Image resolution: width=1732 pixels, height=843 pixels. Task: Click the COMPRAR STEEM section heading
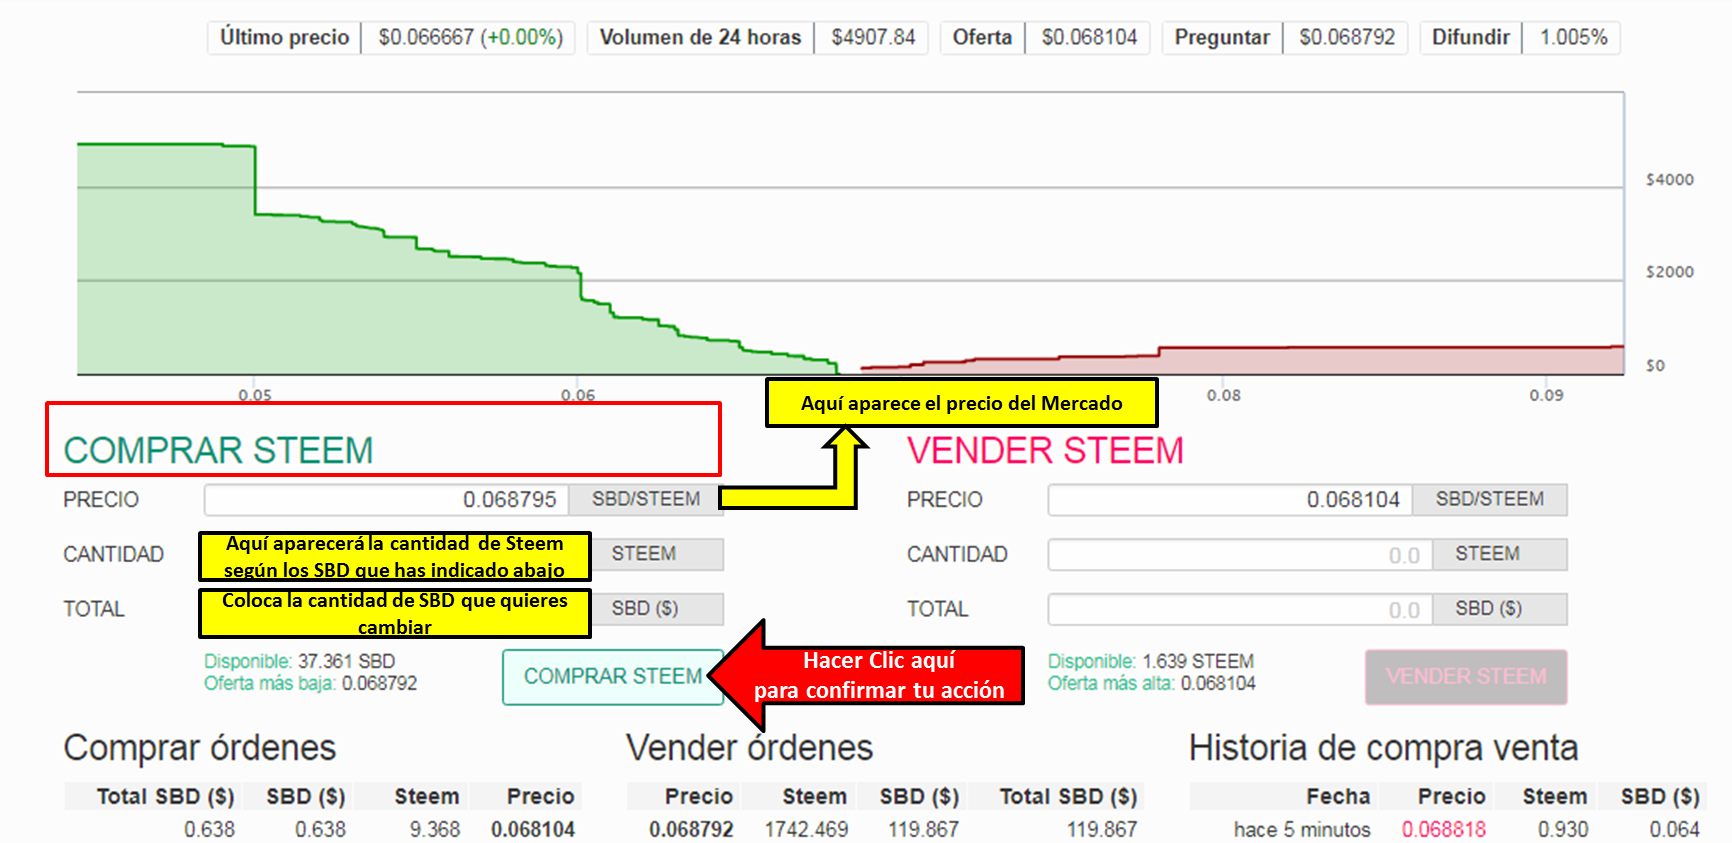click(218, 450)
